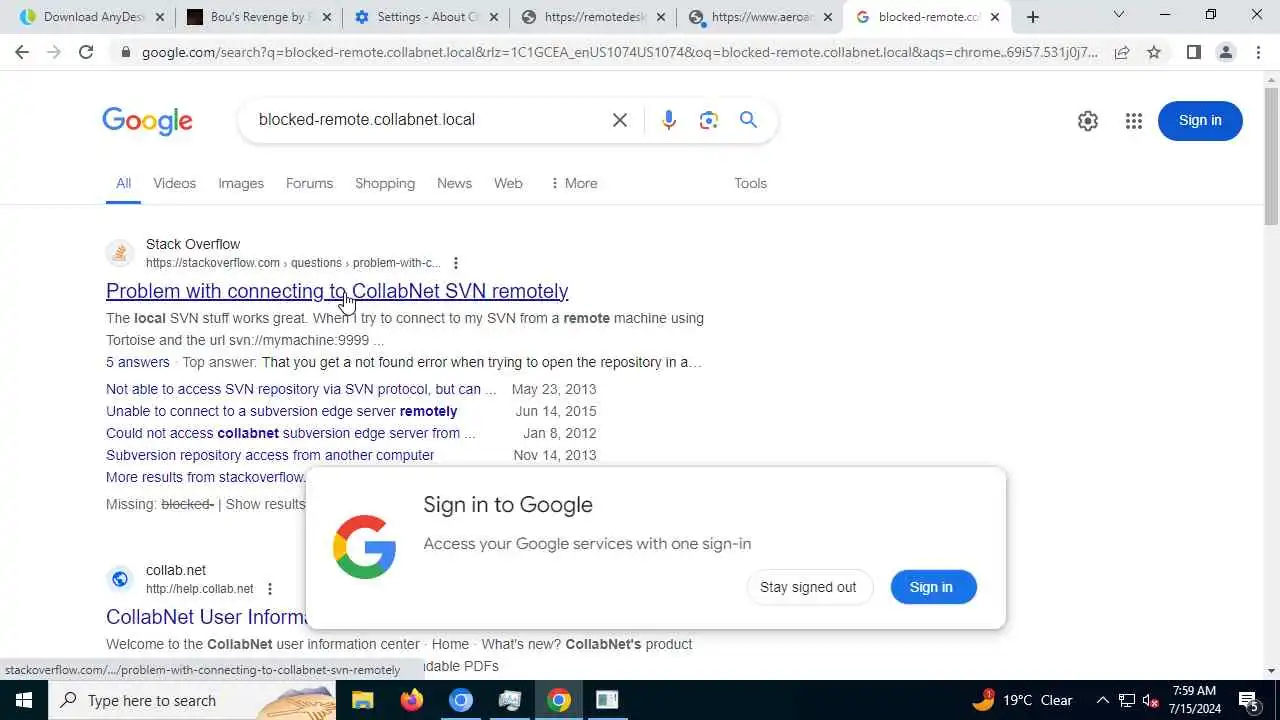Expand the More search filters dropdown
Screen dimensions: 1280x720
point(573,183)
